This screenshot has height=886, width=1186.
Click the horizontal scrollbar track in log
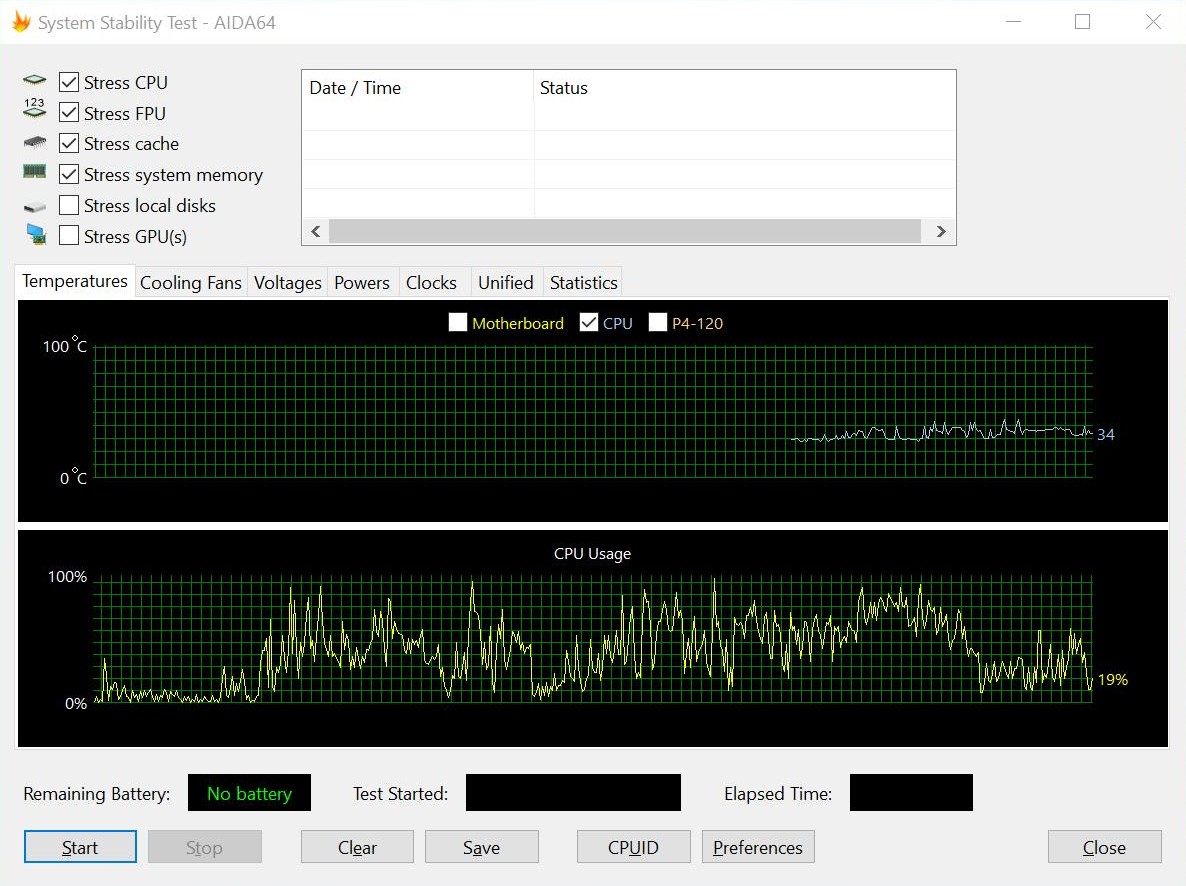point(625,232)
